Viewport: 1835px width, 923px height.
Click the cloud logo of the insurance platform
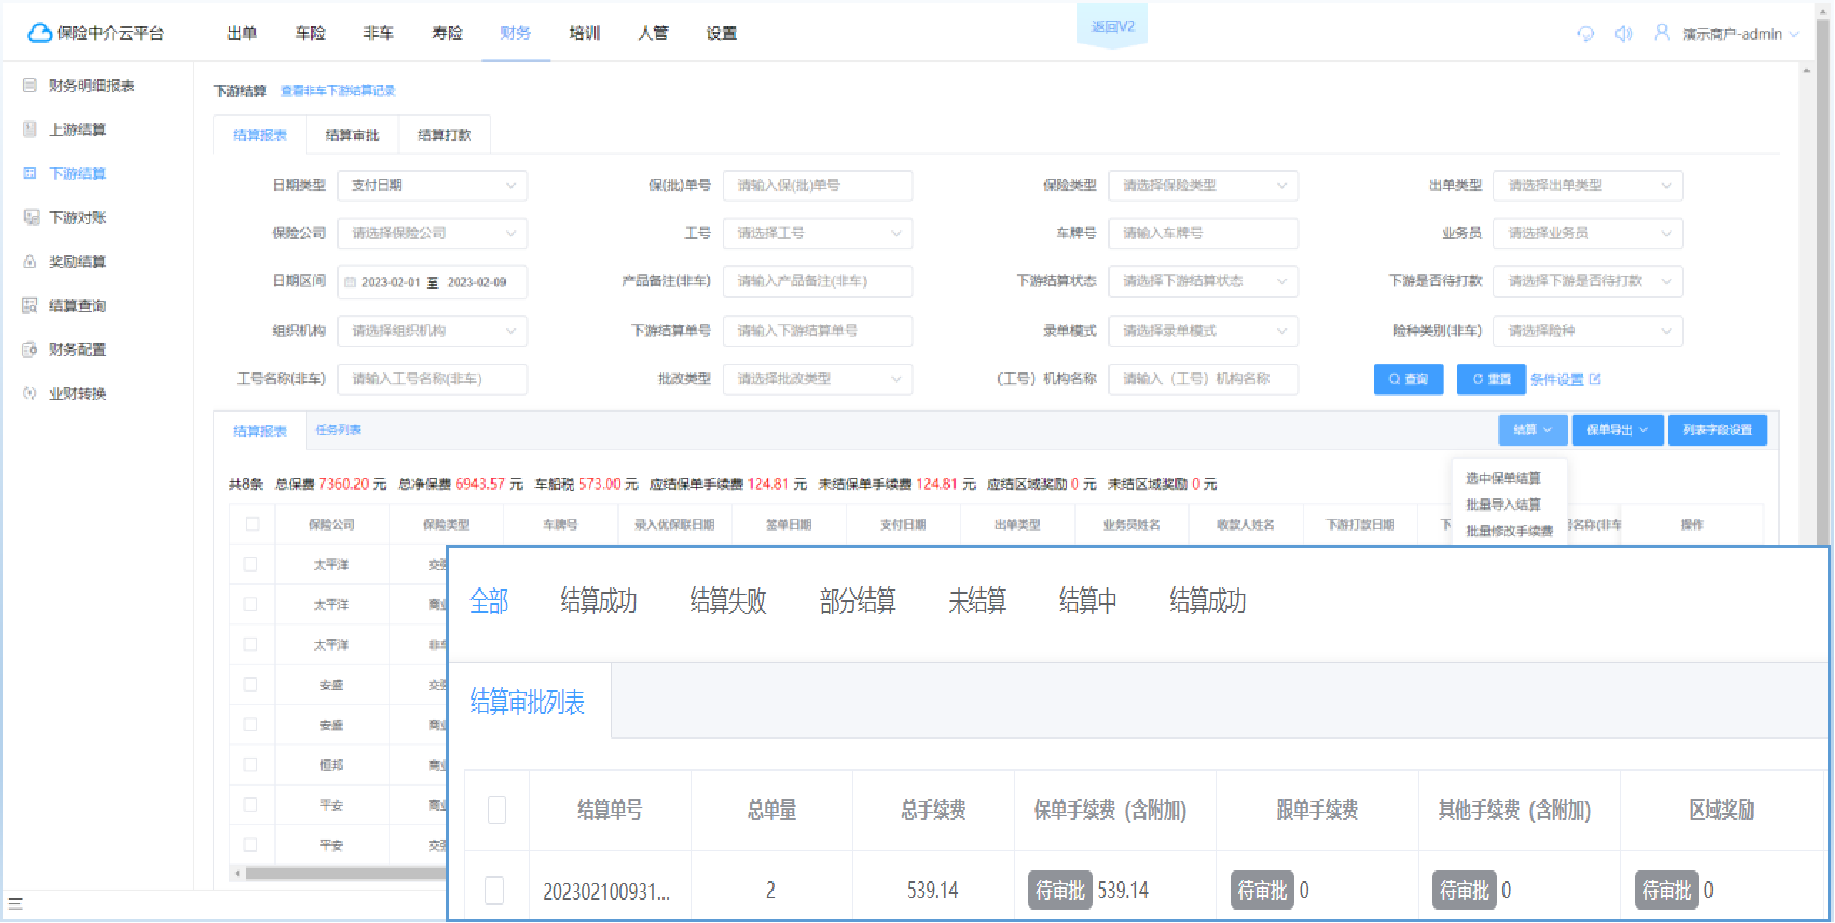pos(39,33)
